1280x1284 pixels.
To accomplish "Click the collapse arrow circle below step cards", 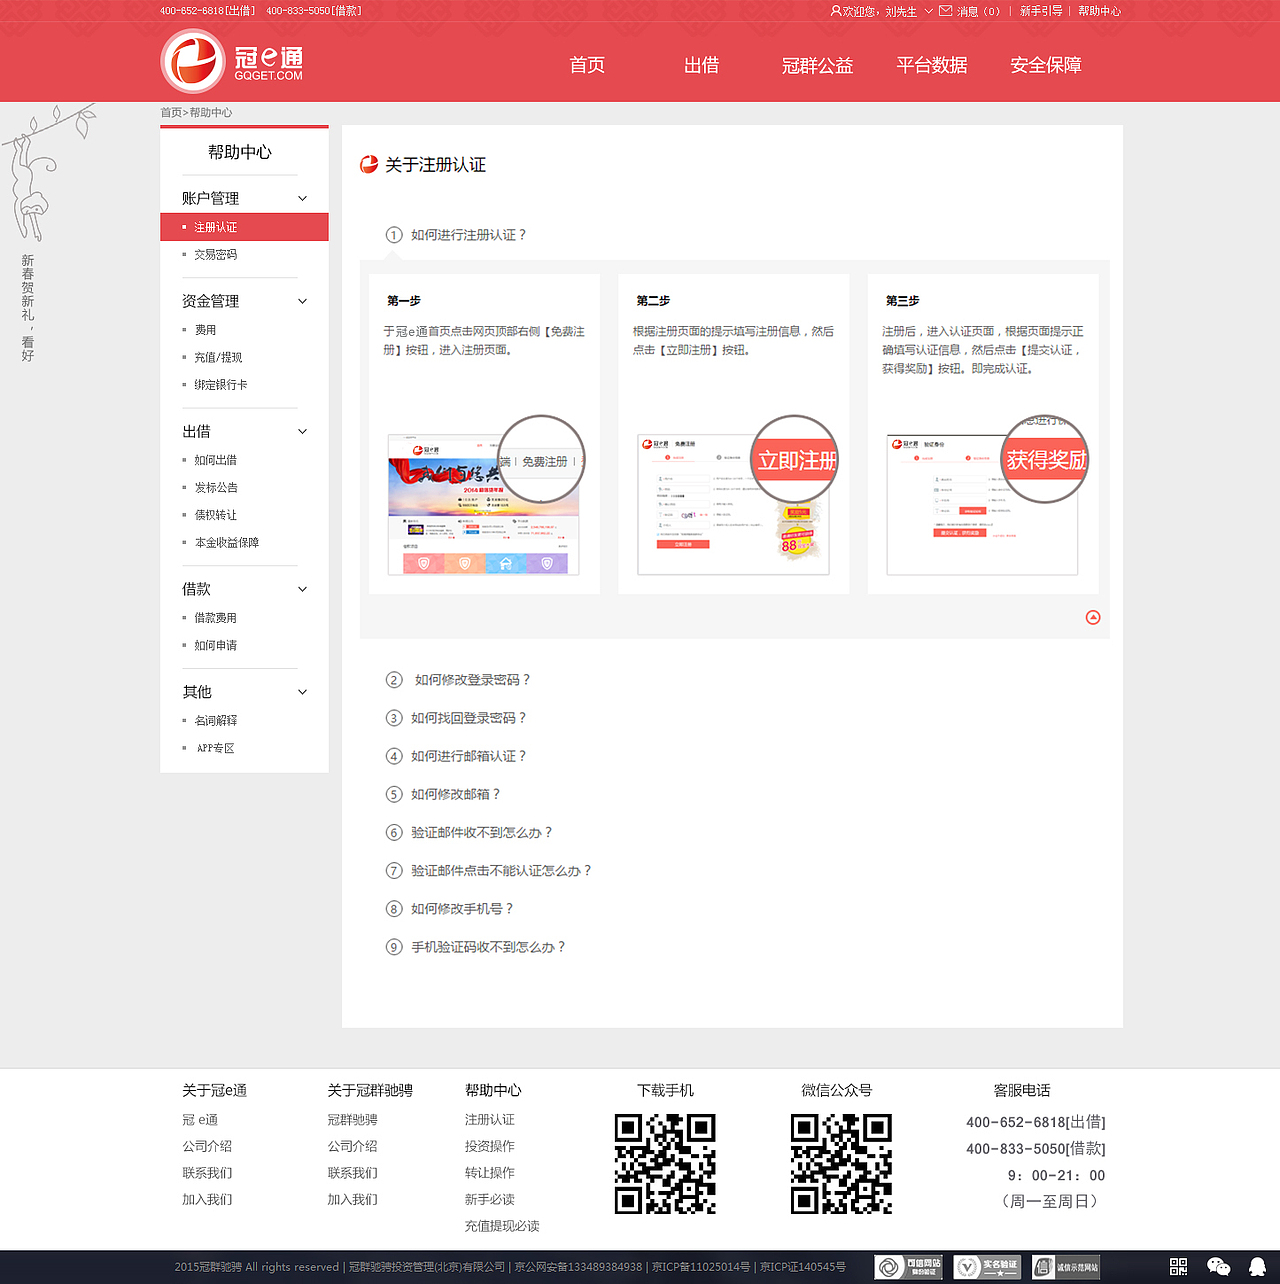I will point(1093,618).
